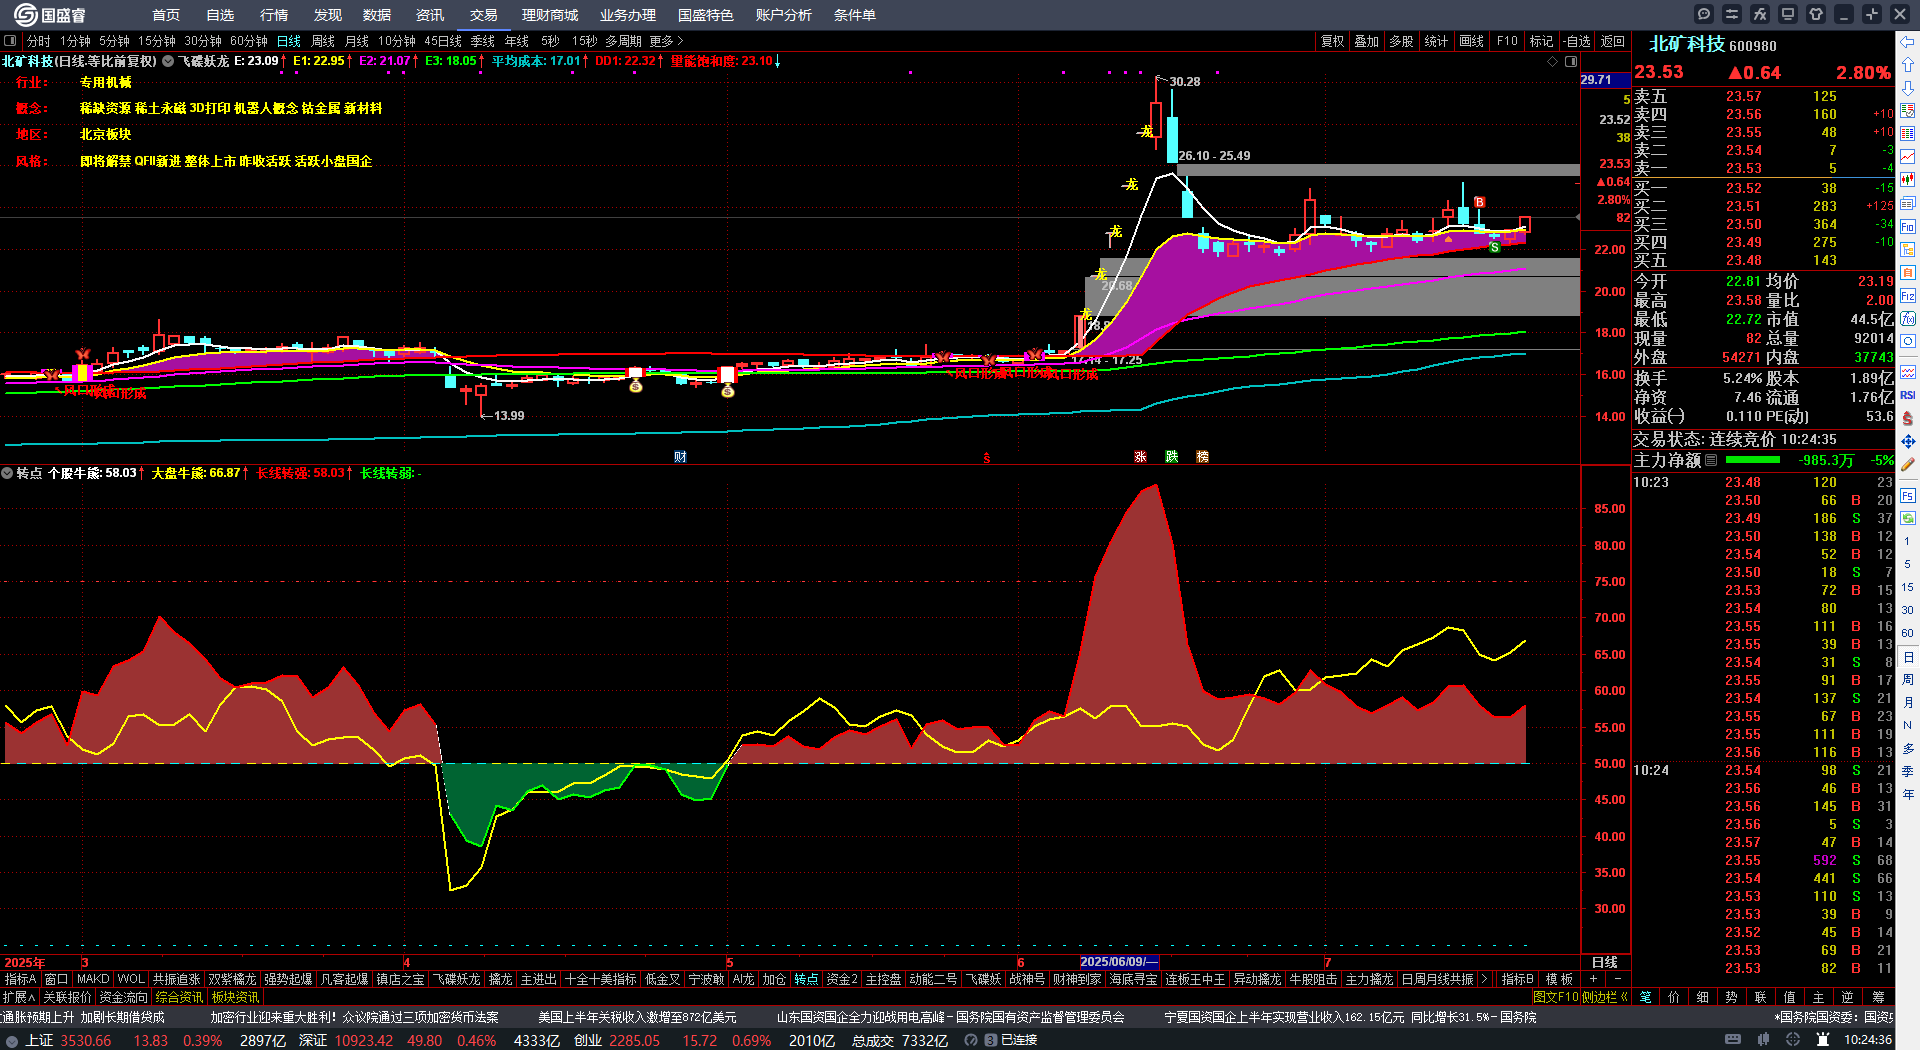Open the quote list clock icon in sidebar
This screenshot has height=1050, width=1920.
[x=1908, y=111]
